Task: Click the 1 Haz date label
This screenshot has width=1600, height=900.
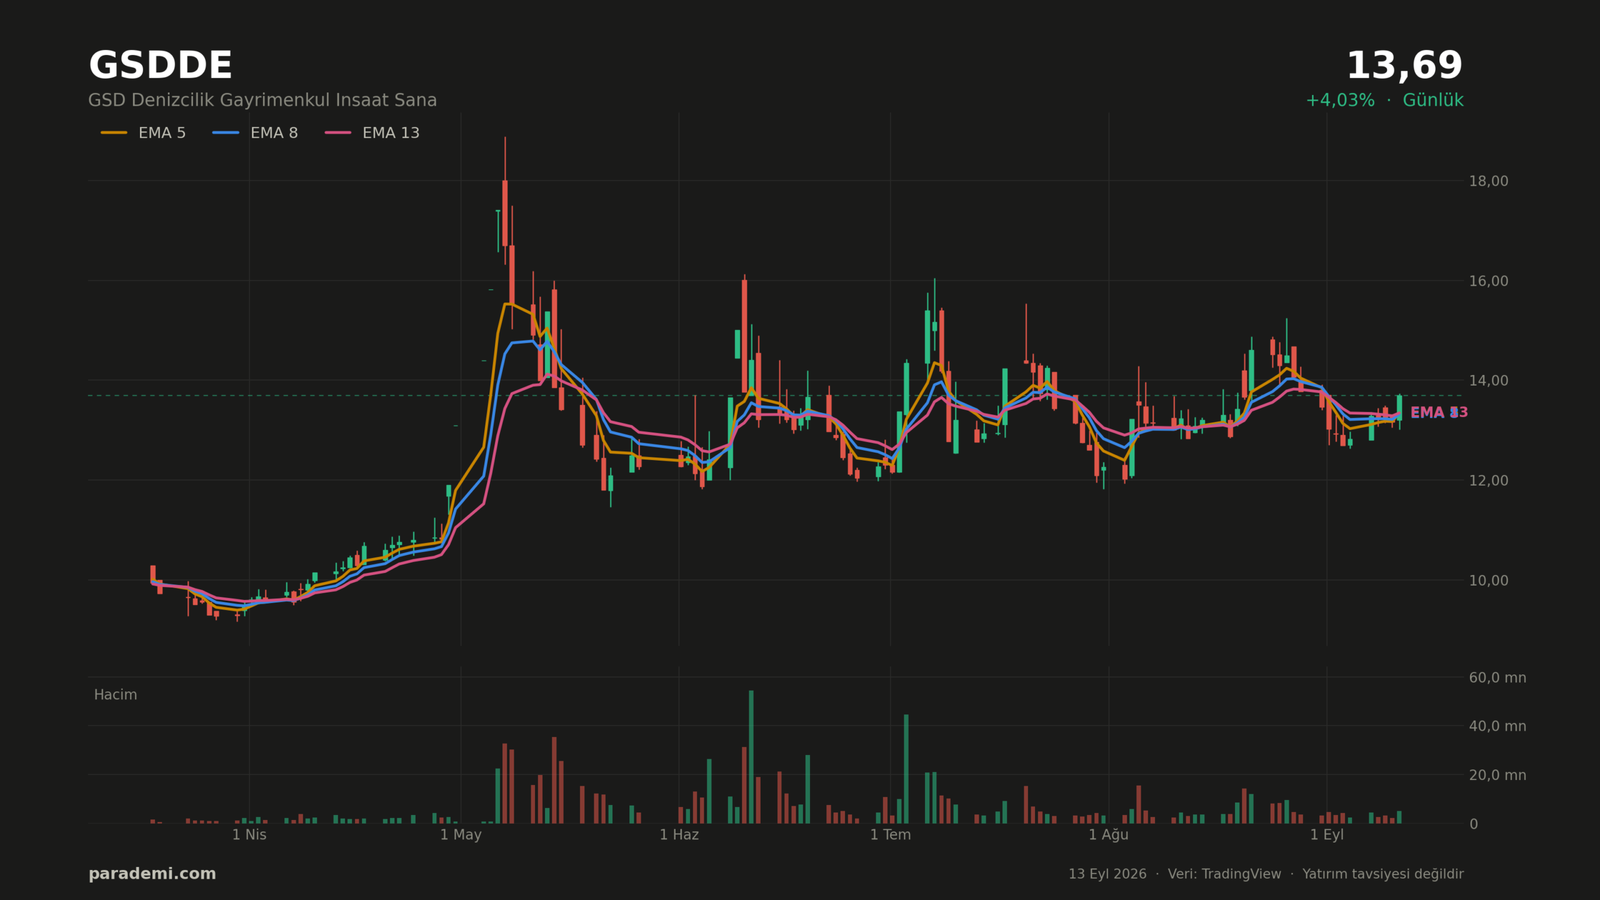Action: coord(679,835)
